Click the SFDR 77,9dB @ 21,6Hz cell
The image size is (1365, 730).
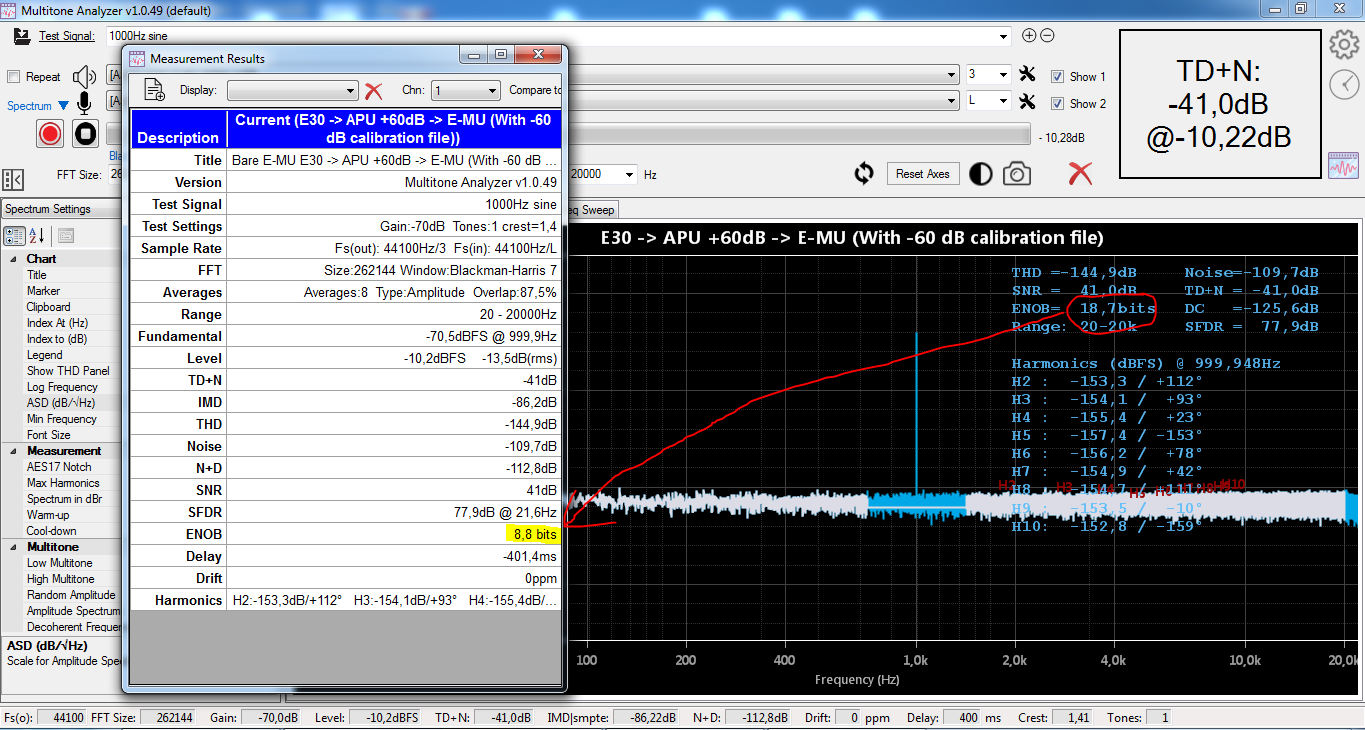[x=394, y=512]
